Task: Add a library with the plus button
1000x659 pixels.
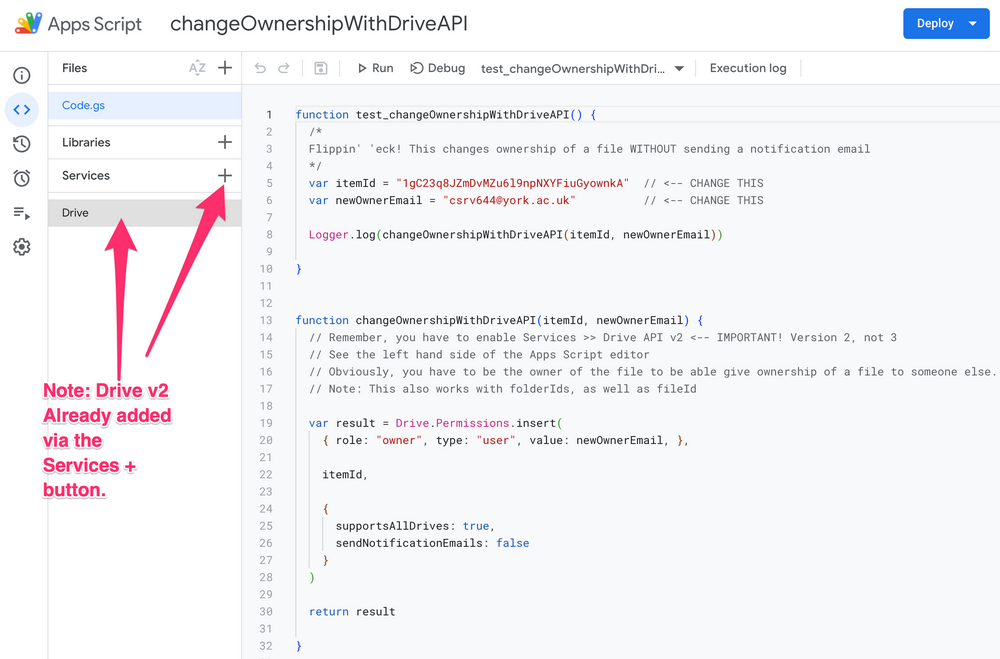Action: tap(225, 142)
